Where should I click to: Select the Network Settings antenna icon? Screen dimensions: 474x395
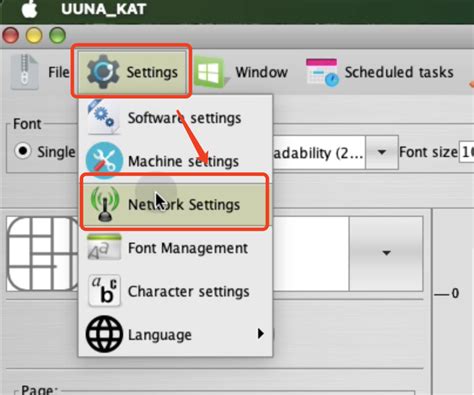(105, 204)
